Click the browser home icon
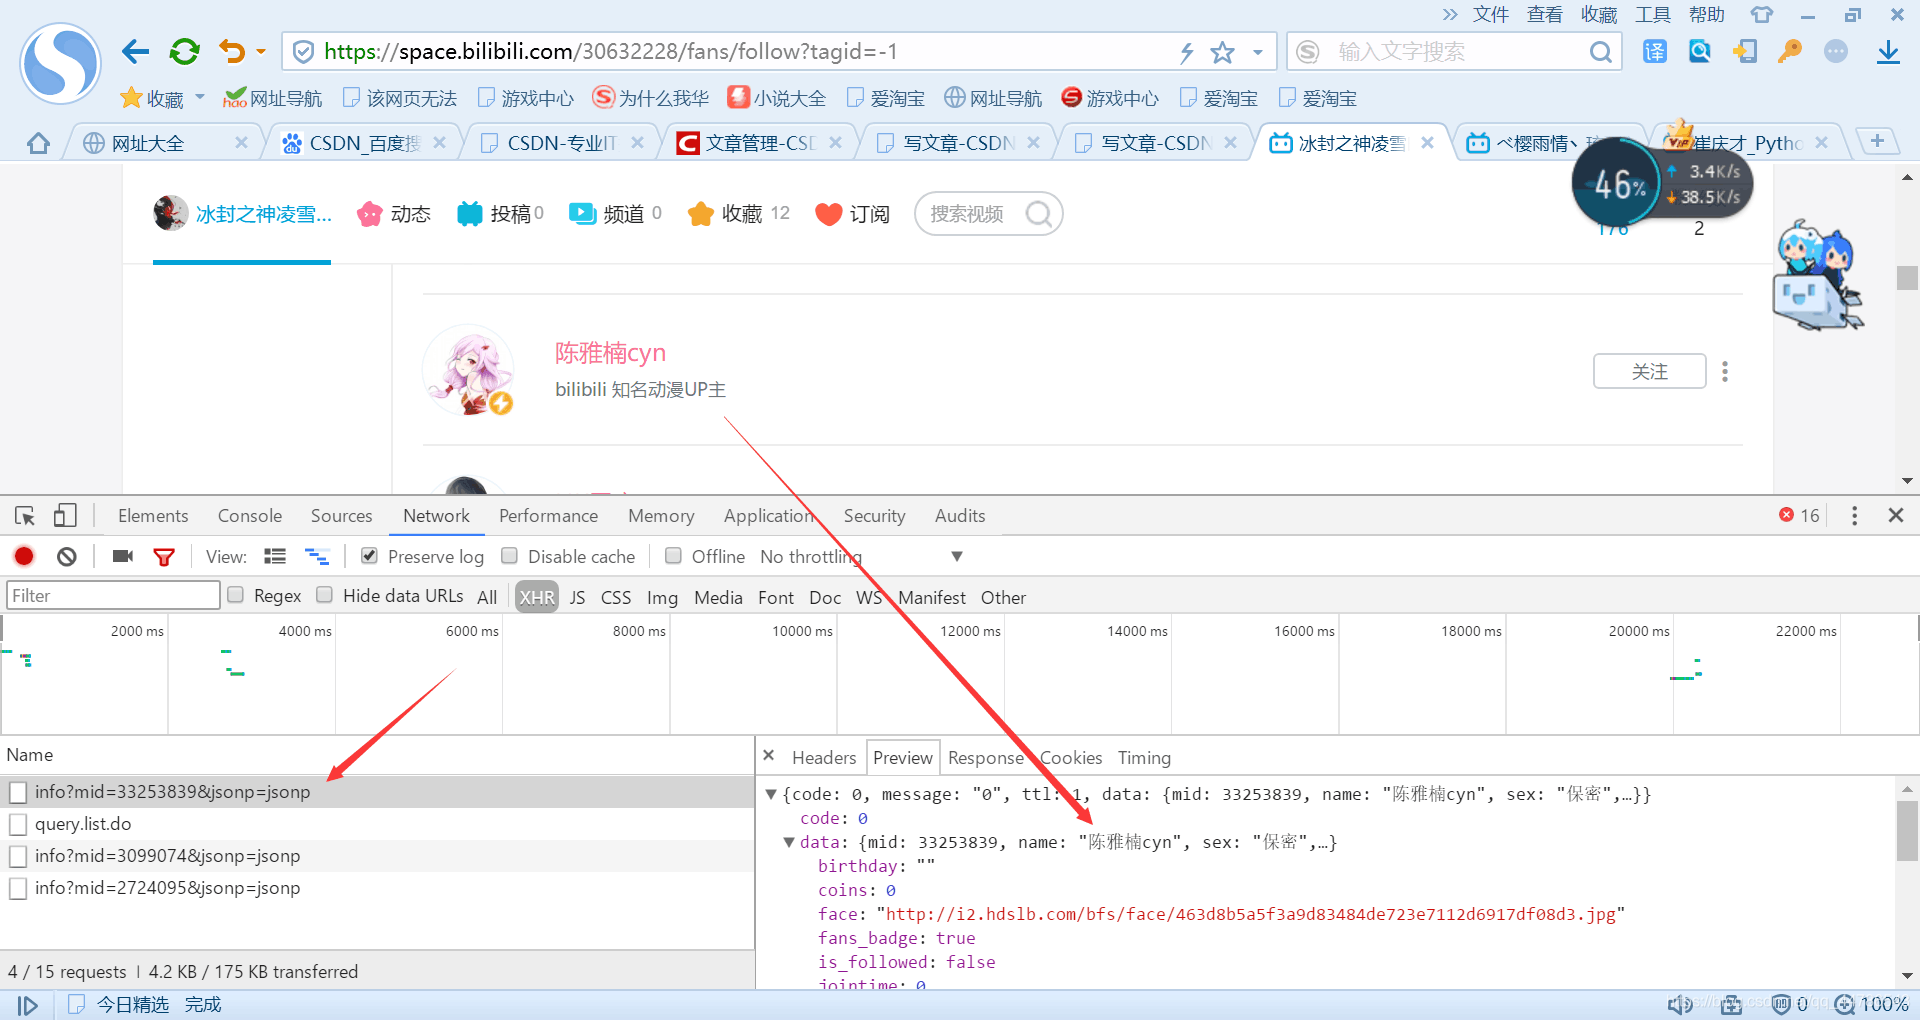 [x=38, y=143]
